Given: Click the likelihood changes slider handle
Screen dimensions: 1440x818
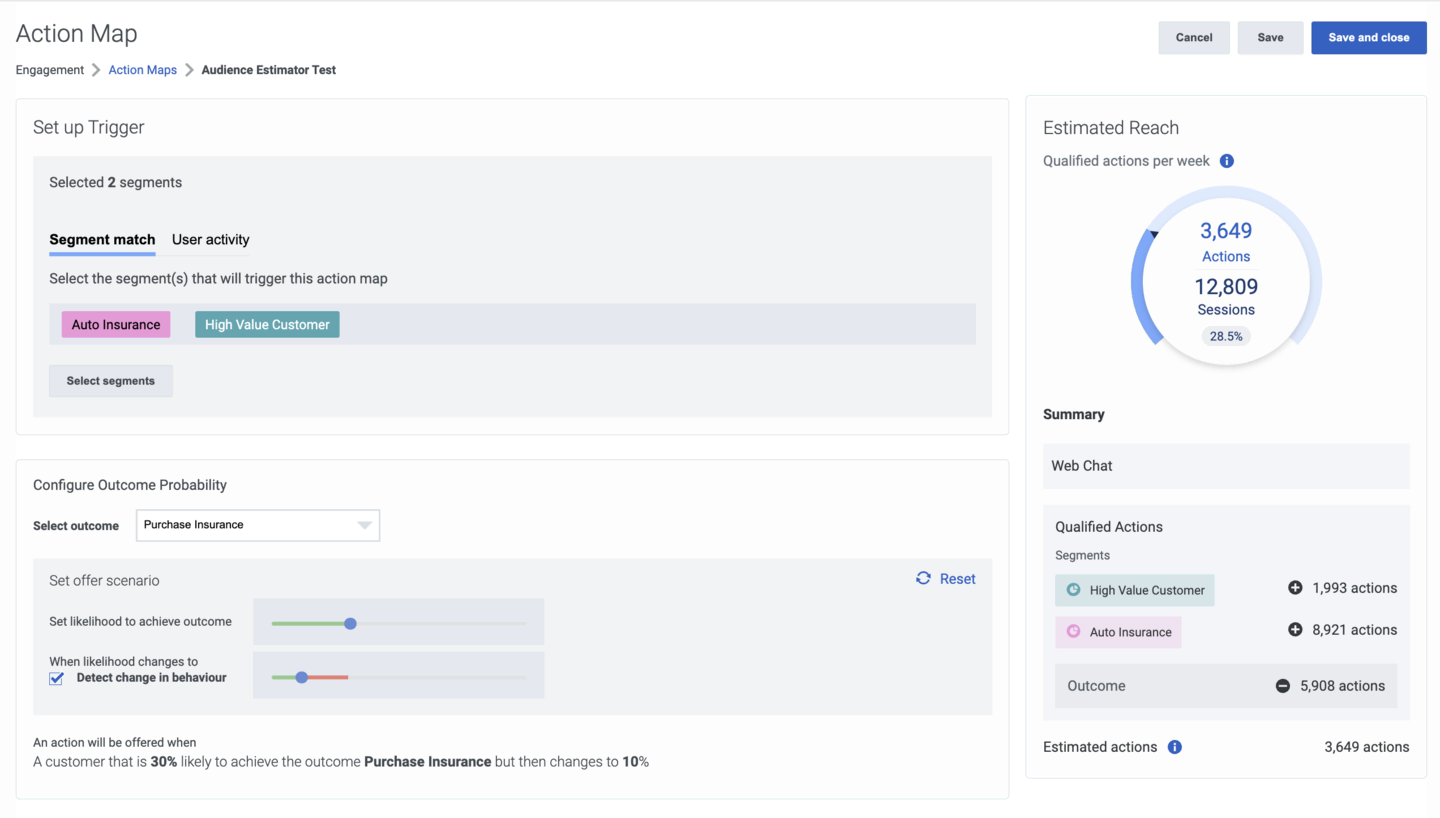Looking at the screenshot, I should pyautogui.click(x=301, y=677).
